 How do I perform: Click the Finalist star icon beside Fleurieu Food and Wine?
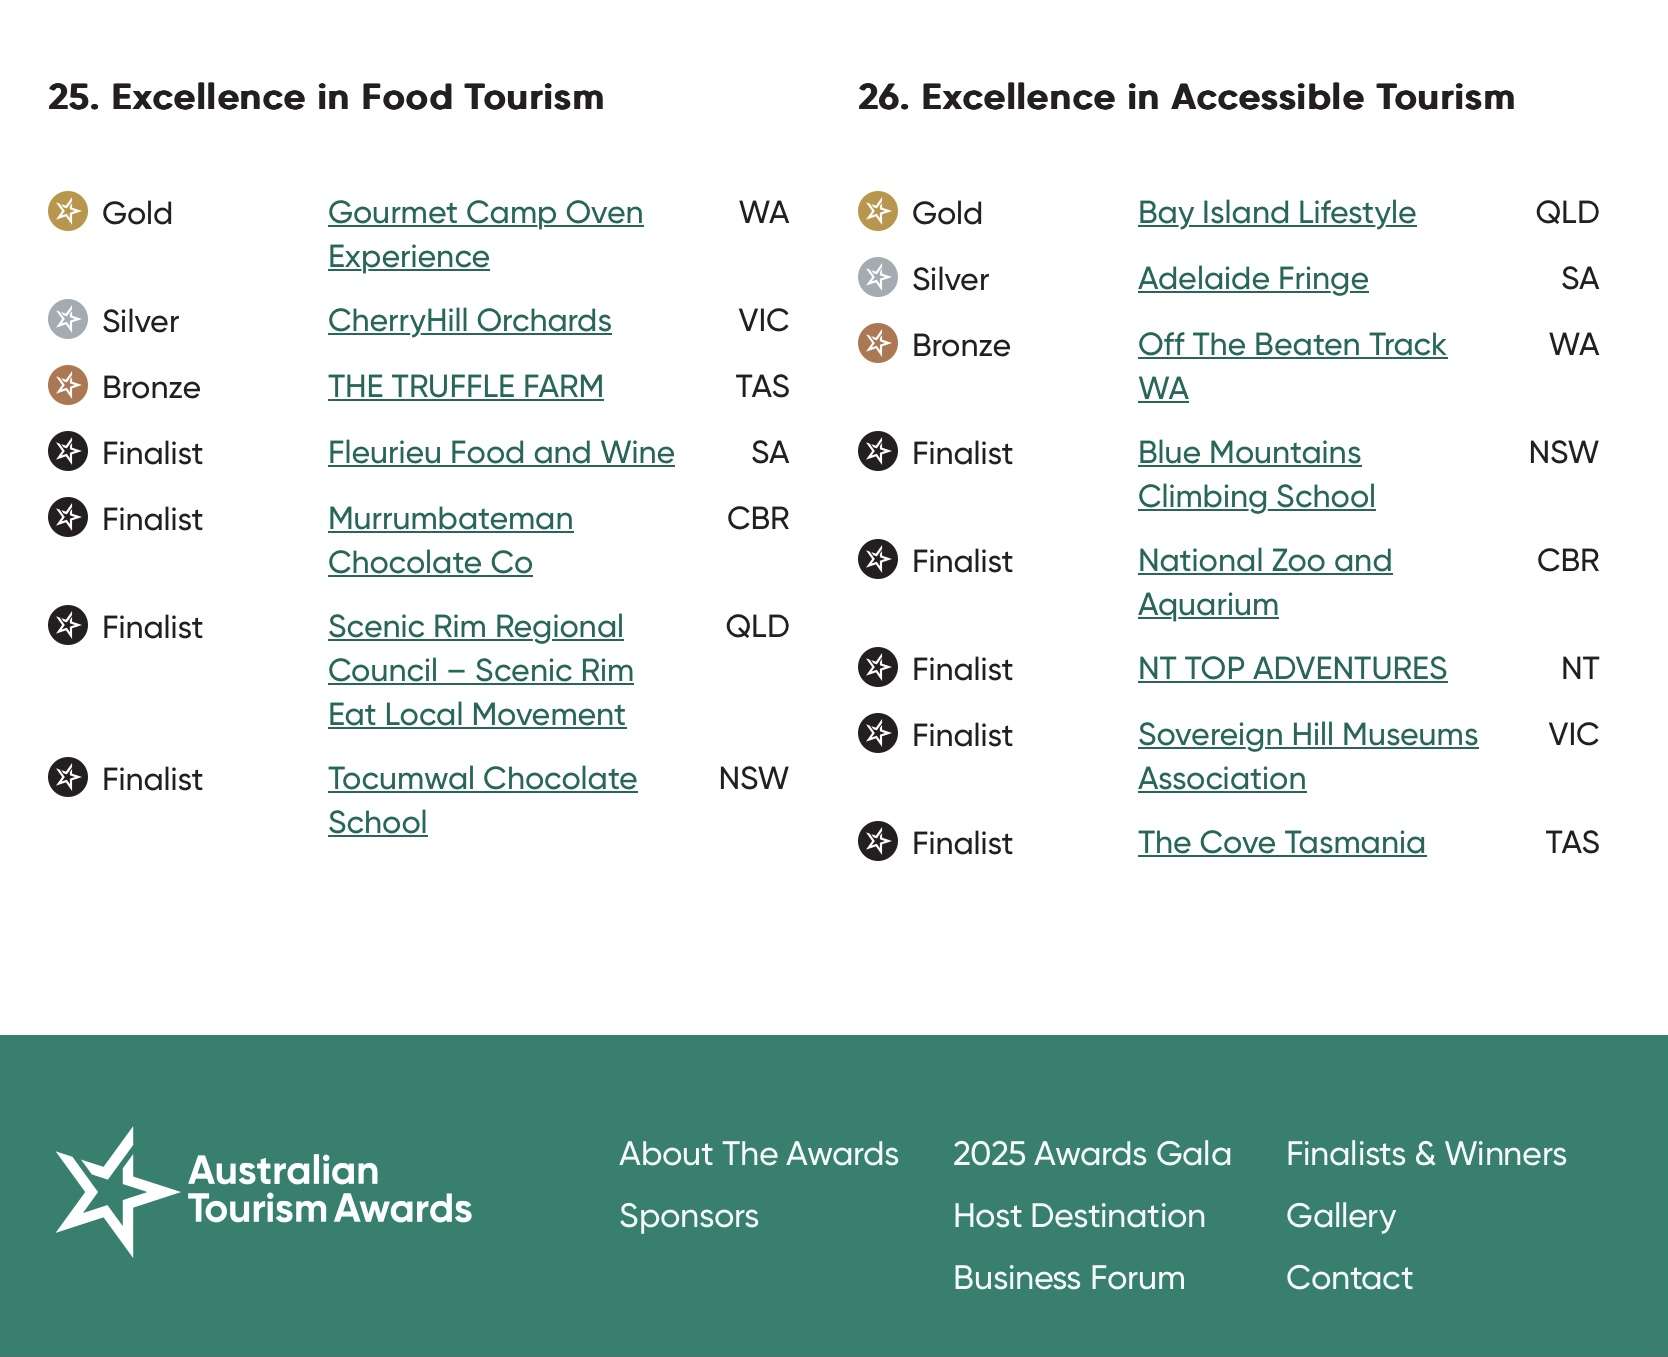tap(68, 452)
